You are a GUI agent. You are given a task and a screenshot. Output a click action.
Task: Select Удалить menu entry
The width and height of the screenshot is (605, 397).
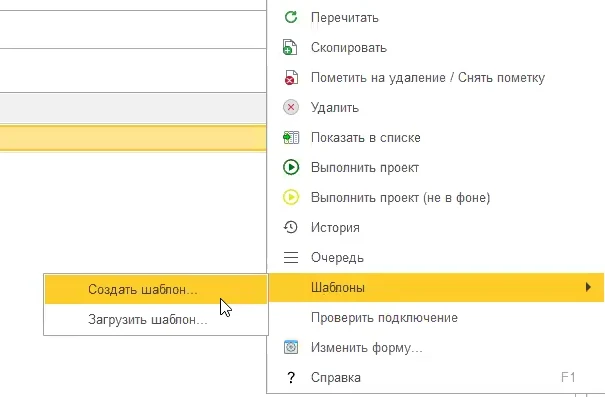pos(435,108)
